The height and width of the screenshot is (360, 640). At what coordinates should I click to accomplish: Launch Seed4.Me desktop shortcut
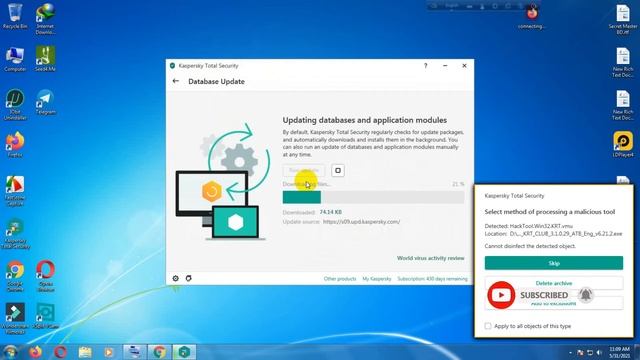(x=45, y=59)
